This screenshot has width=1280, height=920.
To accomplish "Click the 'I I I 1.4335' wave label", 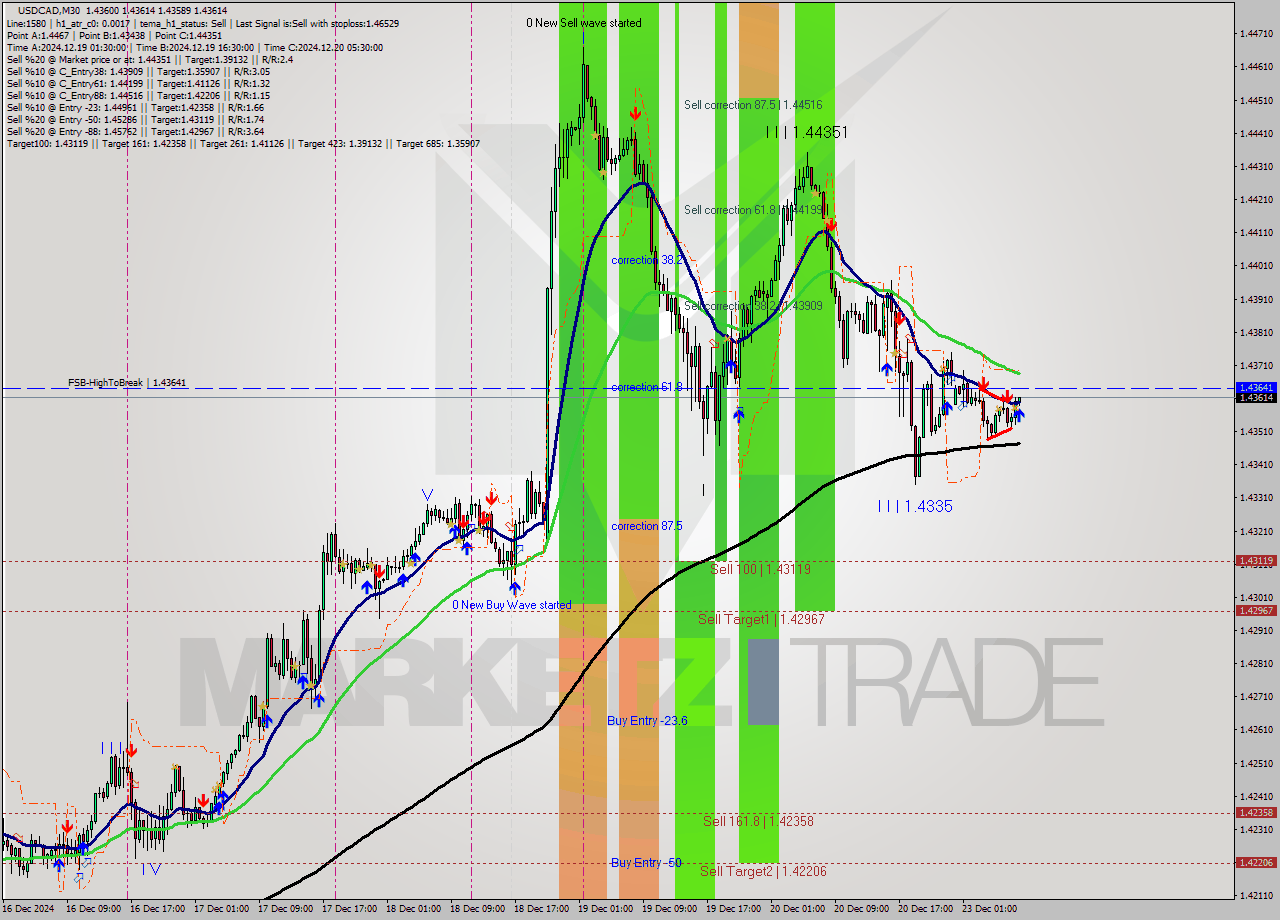I will click(914, 506).
